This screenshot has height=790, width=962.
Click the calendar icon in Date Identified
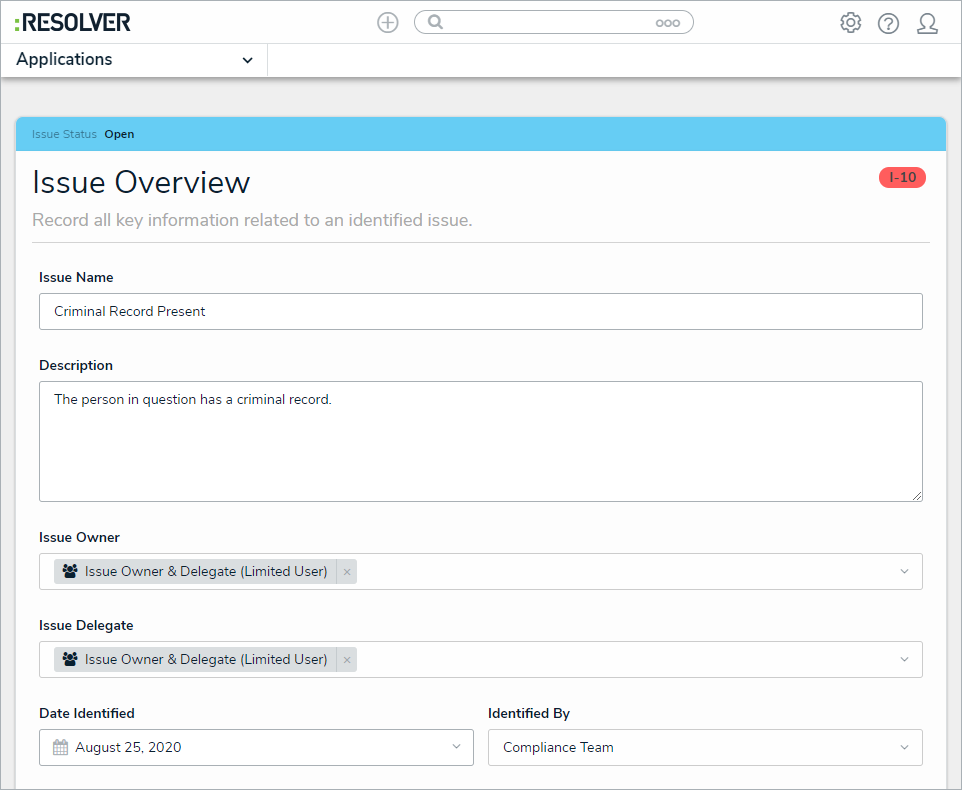(60, 747)
